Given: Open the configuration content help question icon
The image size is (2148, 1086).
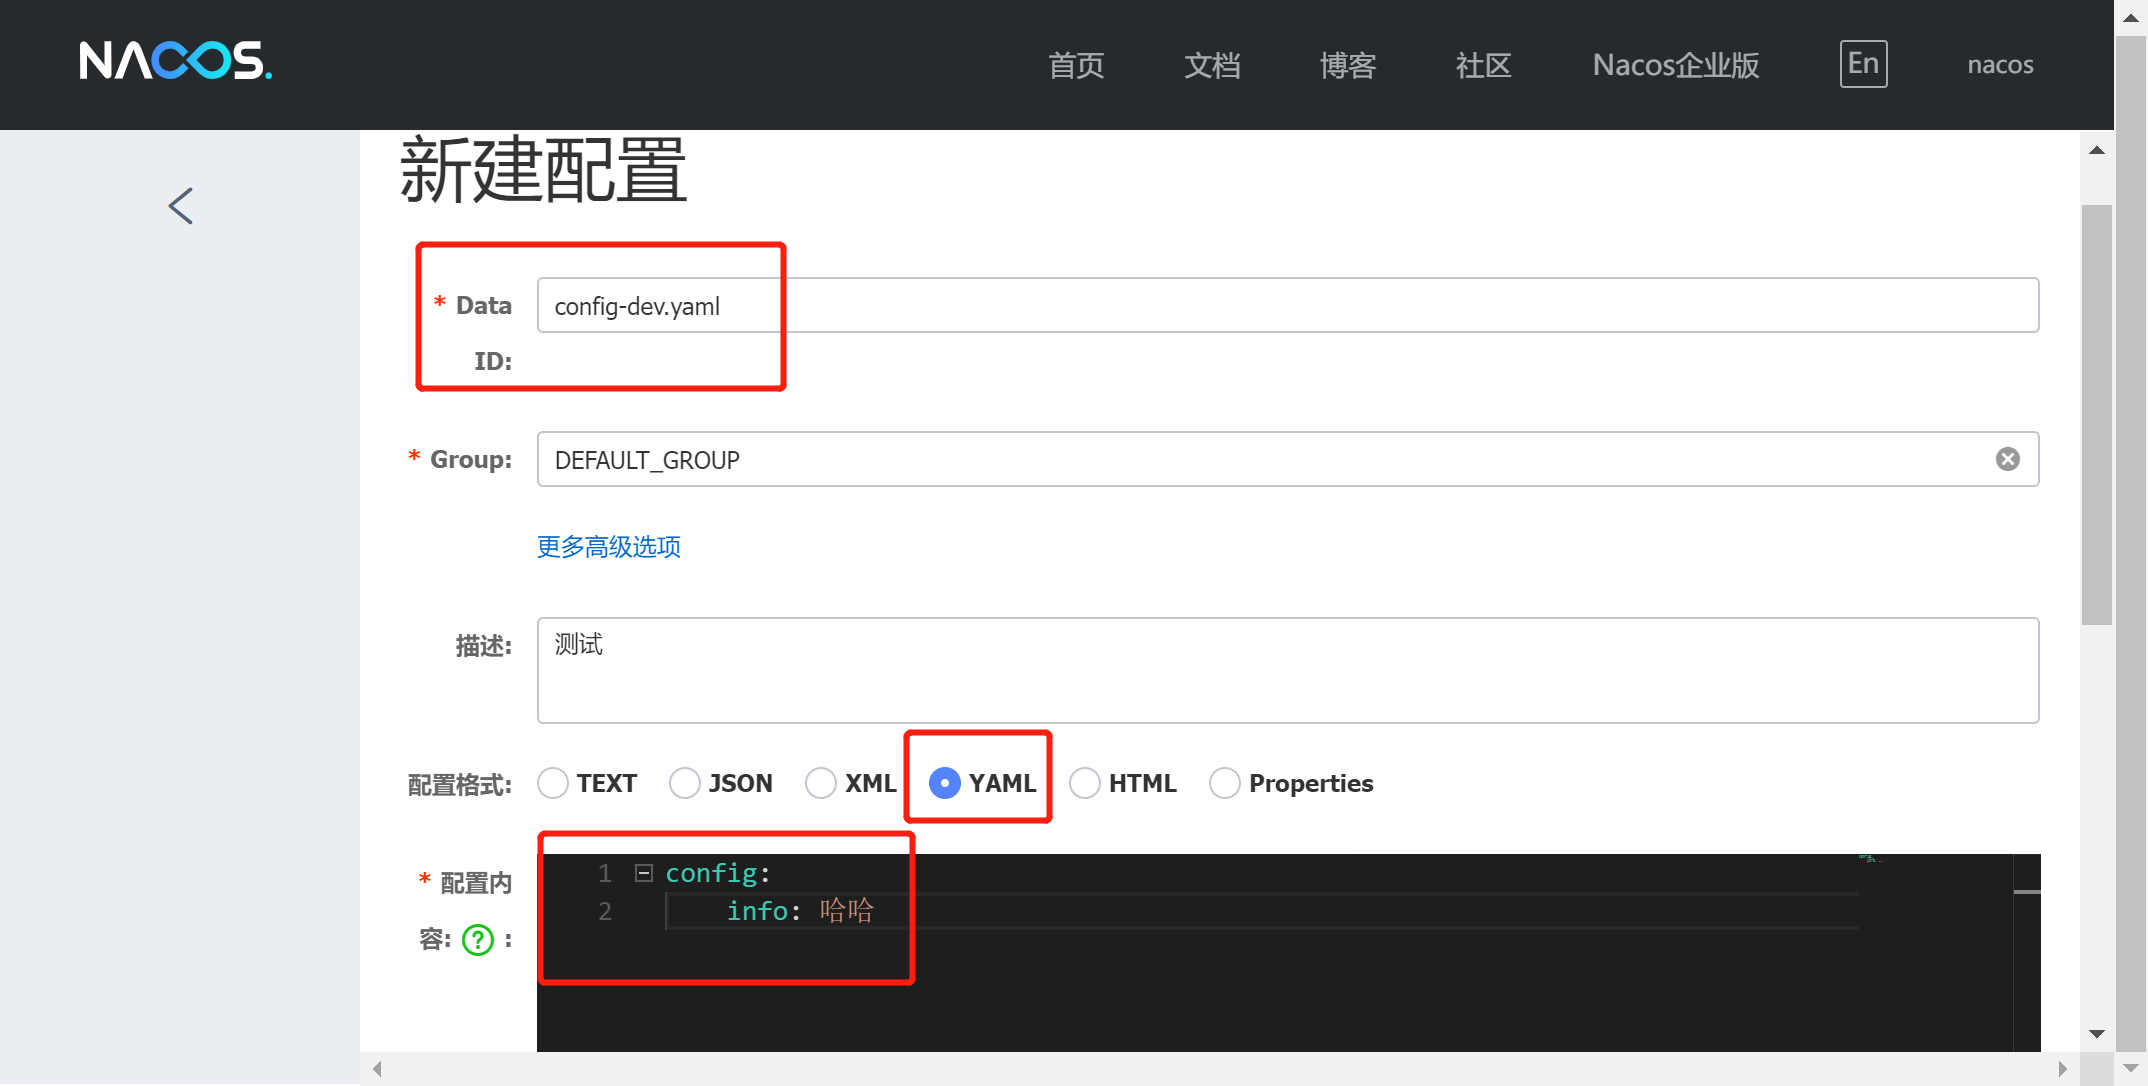Looking at the screenshot, I should click(478, 940).
